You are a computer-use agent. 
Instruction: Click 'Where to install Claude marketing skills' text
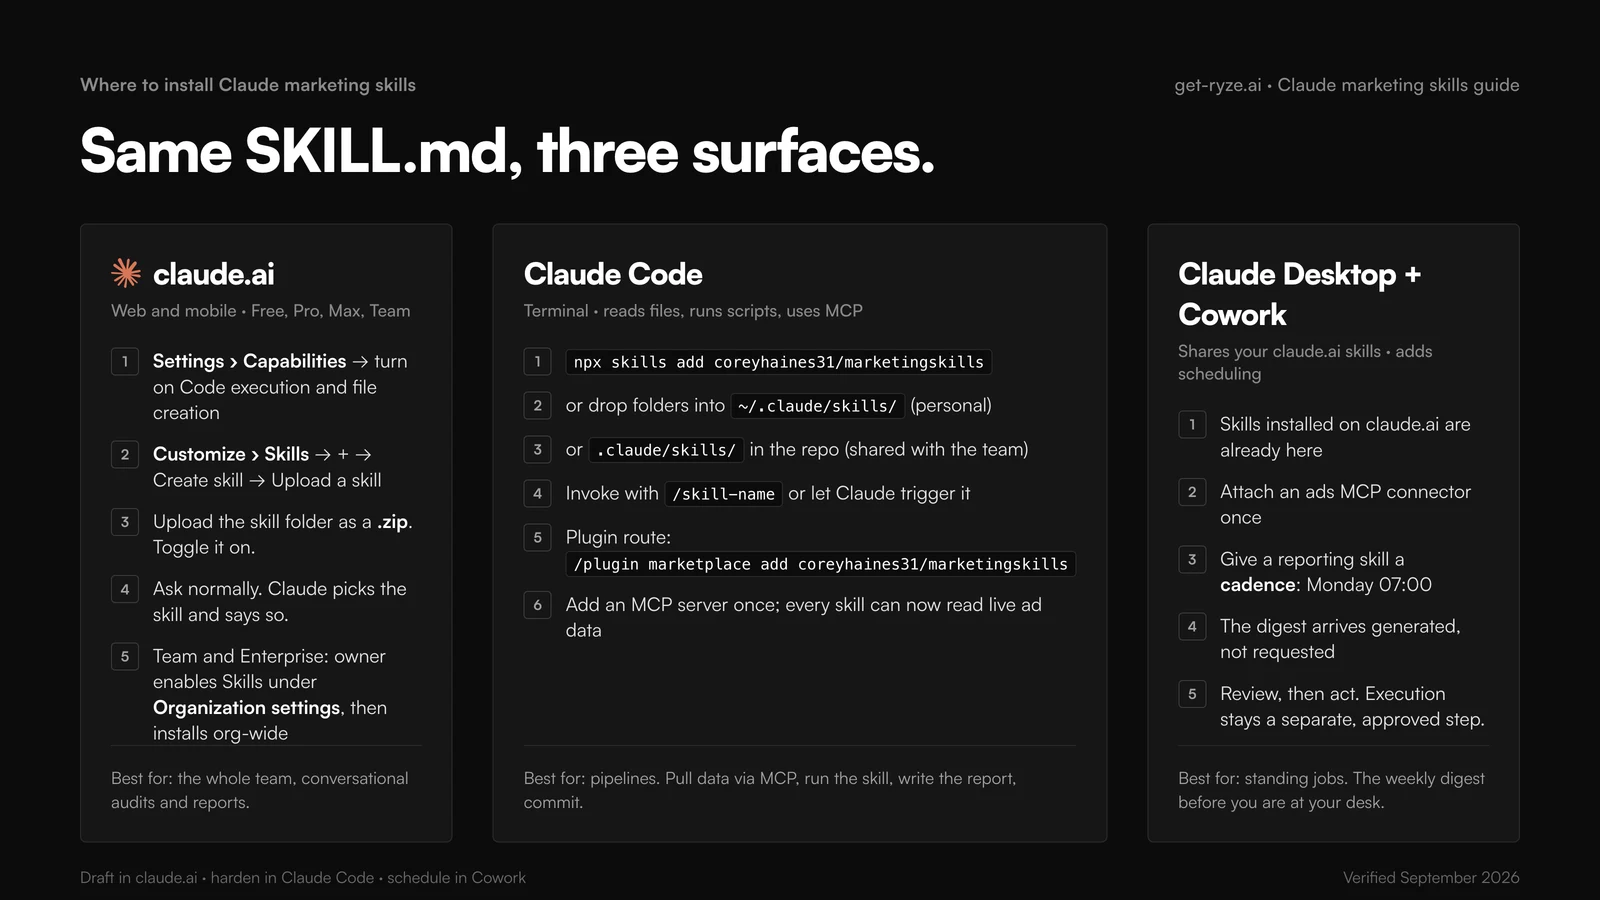[248, 85]
